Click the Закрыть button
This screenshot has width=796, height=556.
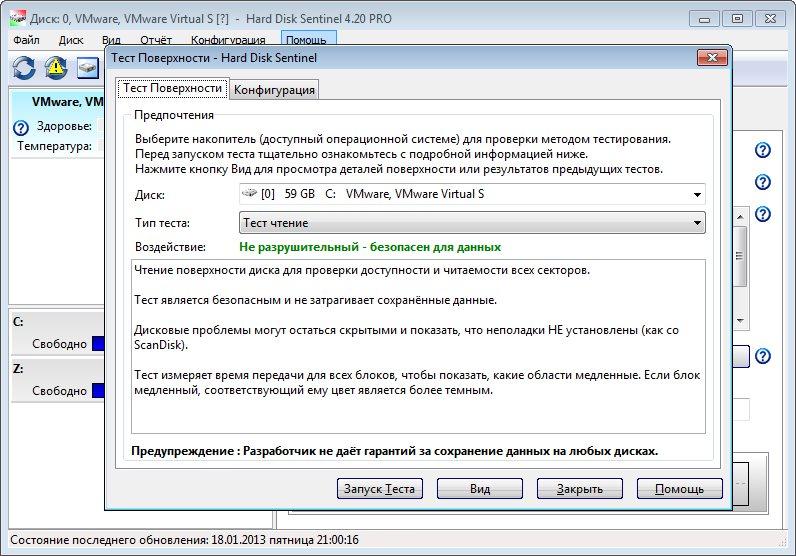pos(580,489)
